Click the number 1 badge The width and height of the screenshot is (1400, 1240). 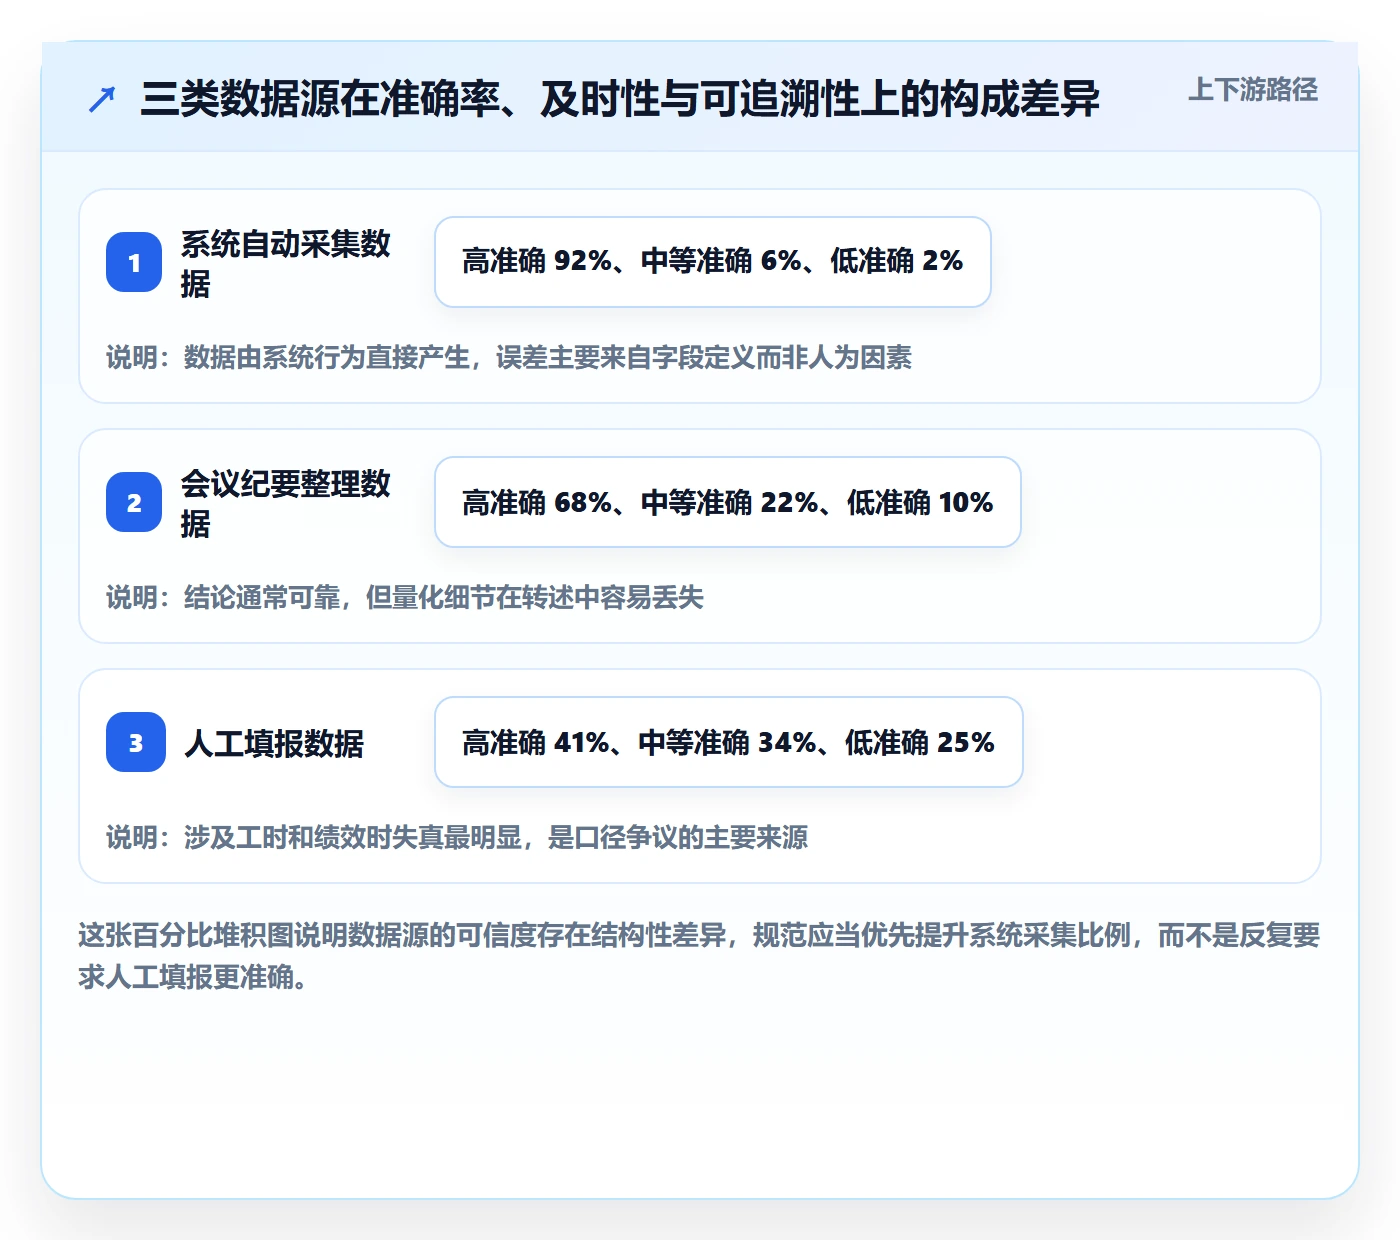click(x=134, y=262)
